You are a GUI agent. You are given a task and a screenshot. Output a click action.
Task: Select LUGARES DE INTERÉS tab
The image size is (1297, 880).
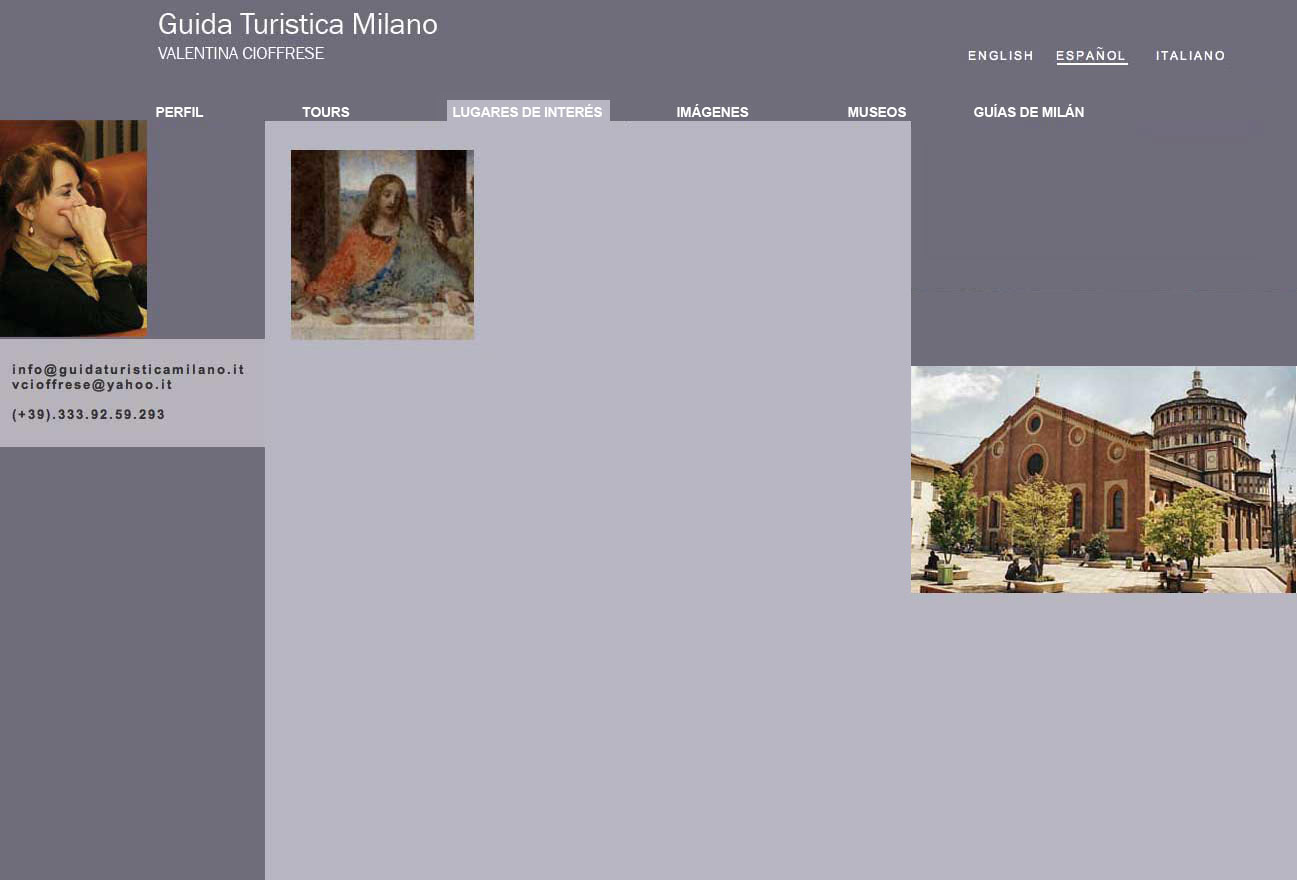[x=528, y=111]
